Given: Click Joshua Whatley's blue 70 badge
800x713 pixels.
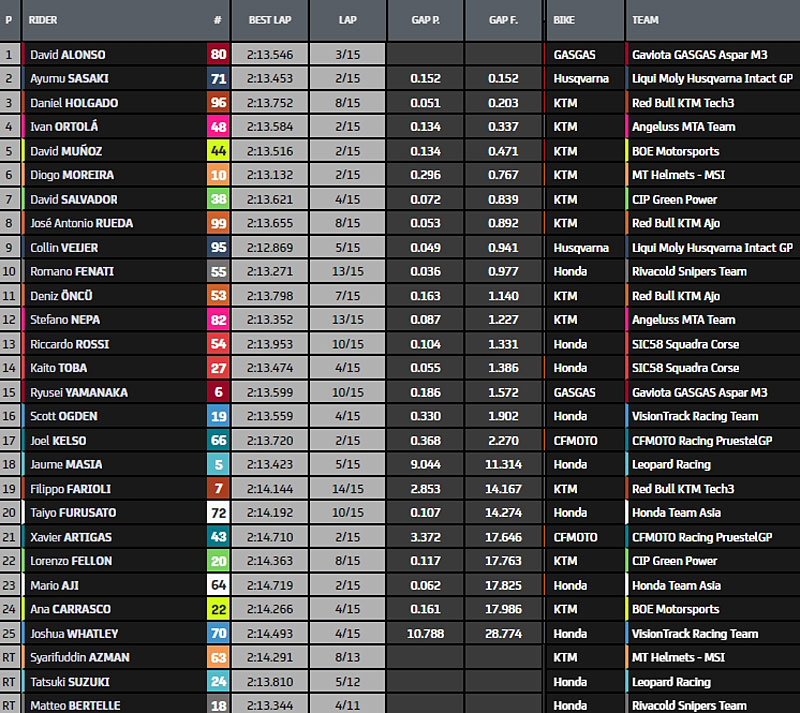Looking at the screenshot, I should tap(217, 633).
